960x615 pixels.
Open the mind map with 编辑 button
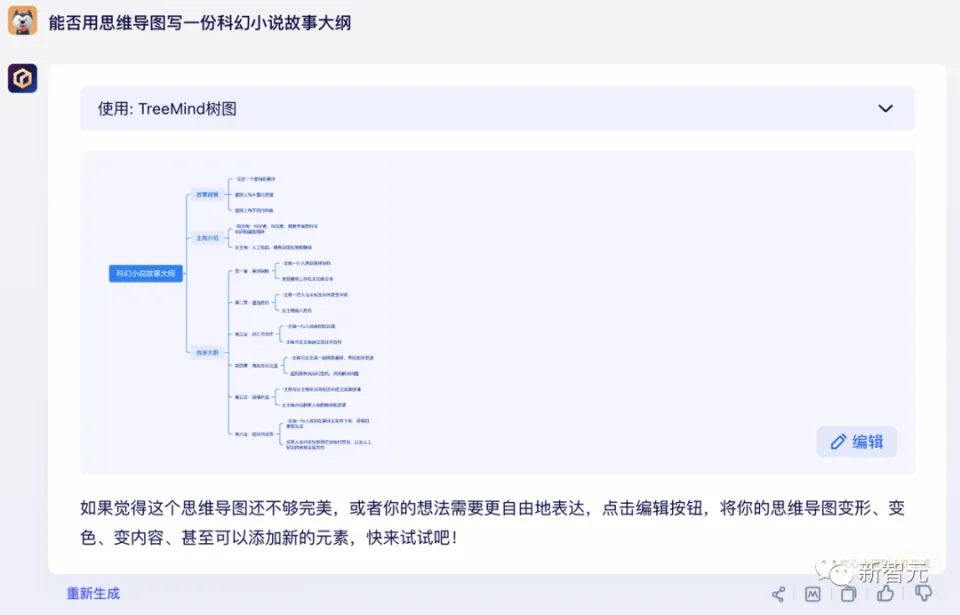(856, 442)
